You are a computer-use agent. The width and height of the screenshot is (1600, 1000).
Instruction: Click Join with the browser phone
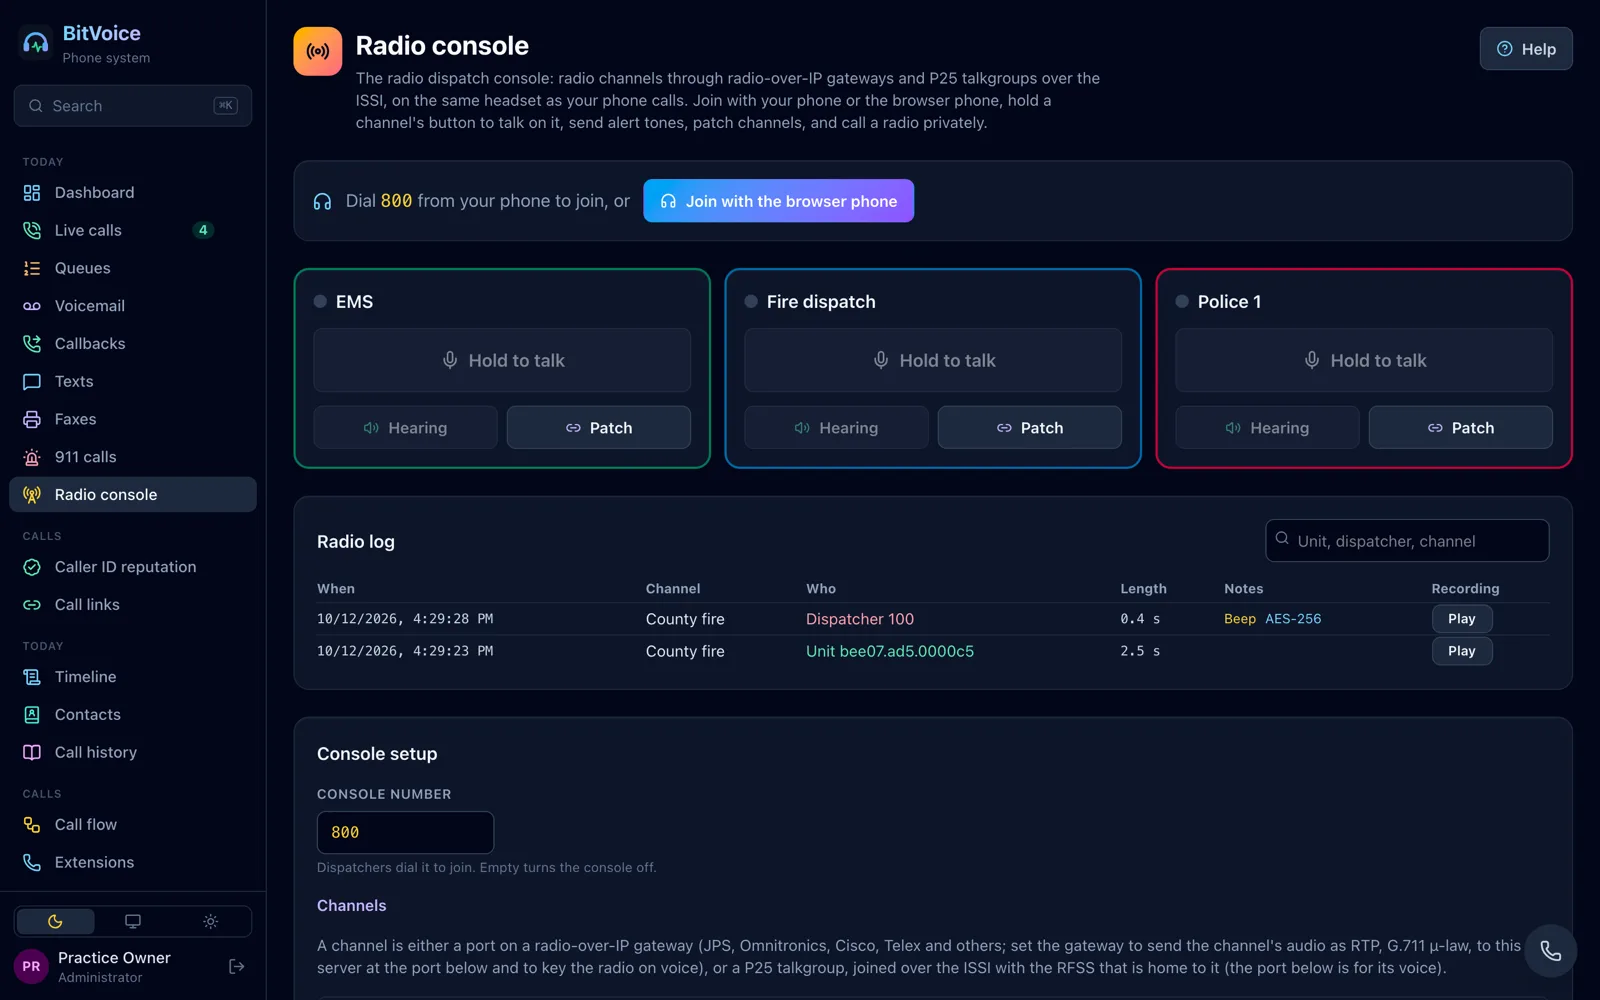pos(778,201)
